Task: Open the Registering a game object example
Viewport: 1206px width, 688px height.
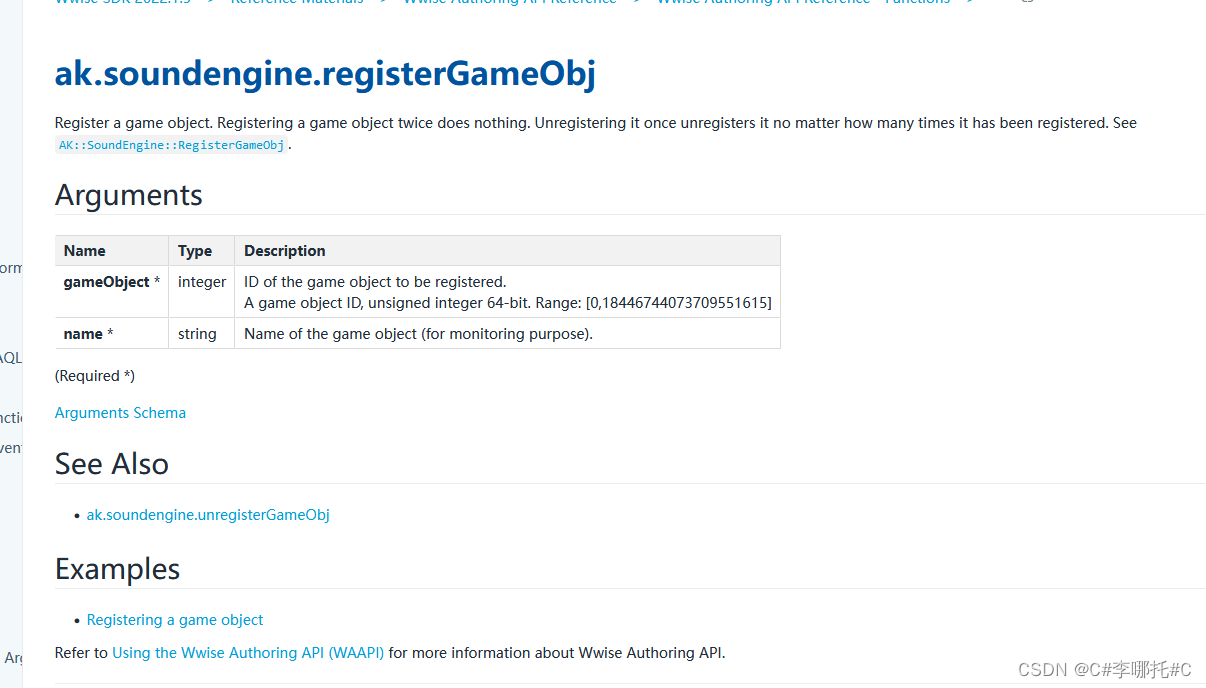Action: coord(175,620)
